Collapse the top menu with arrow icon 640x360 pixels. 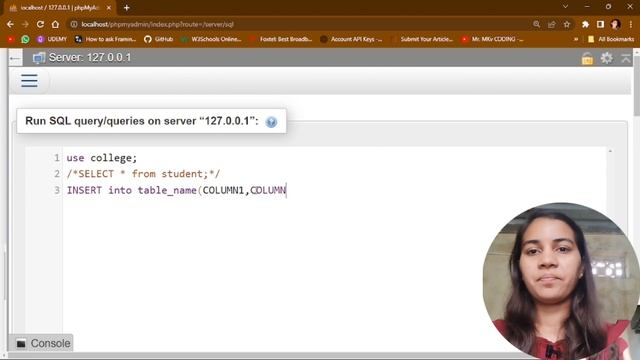click(x=626, y=58)
